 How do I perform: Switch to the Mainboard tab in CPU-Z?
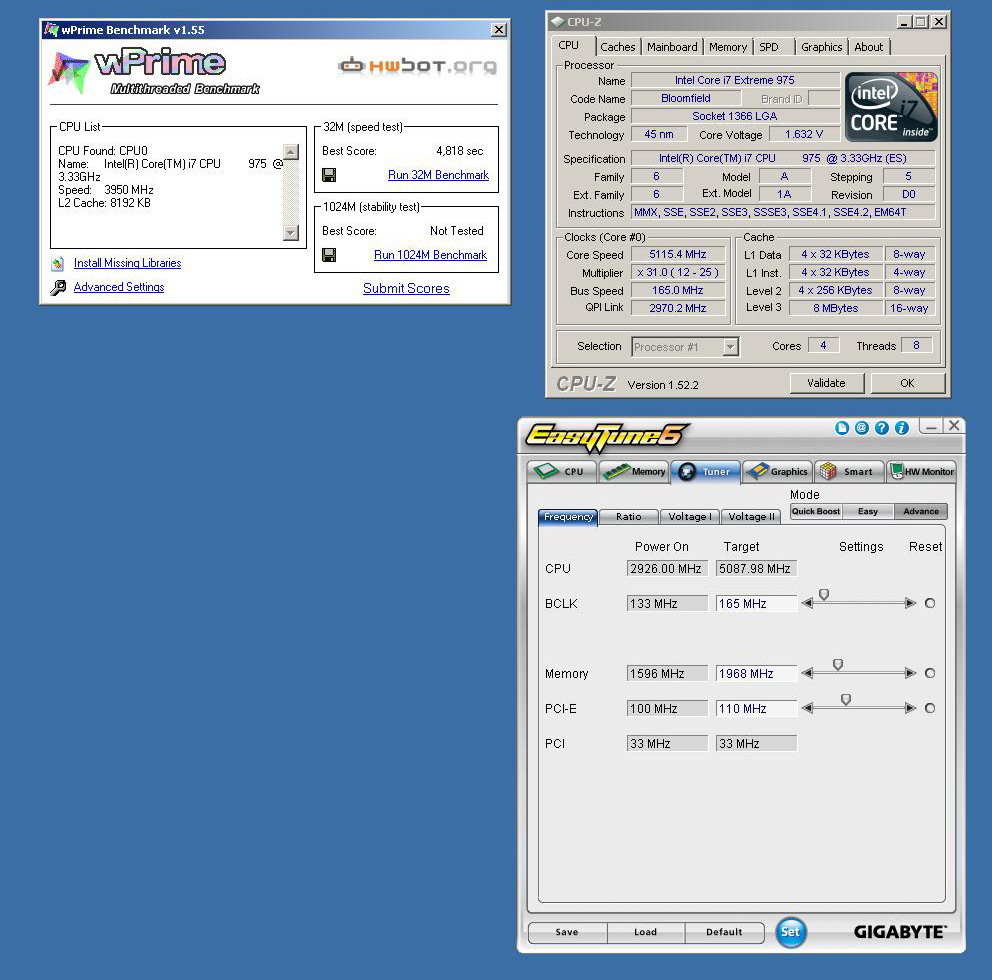pos(672,47)
